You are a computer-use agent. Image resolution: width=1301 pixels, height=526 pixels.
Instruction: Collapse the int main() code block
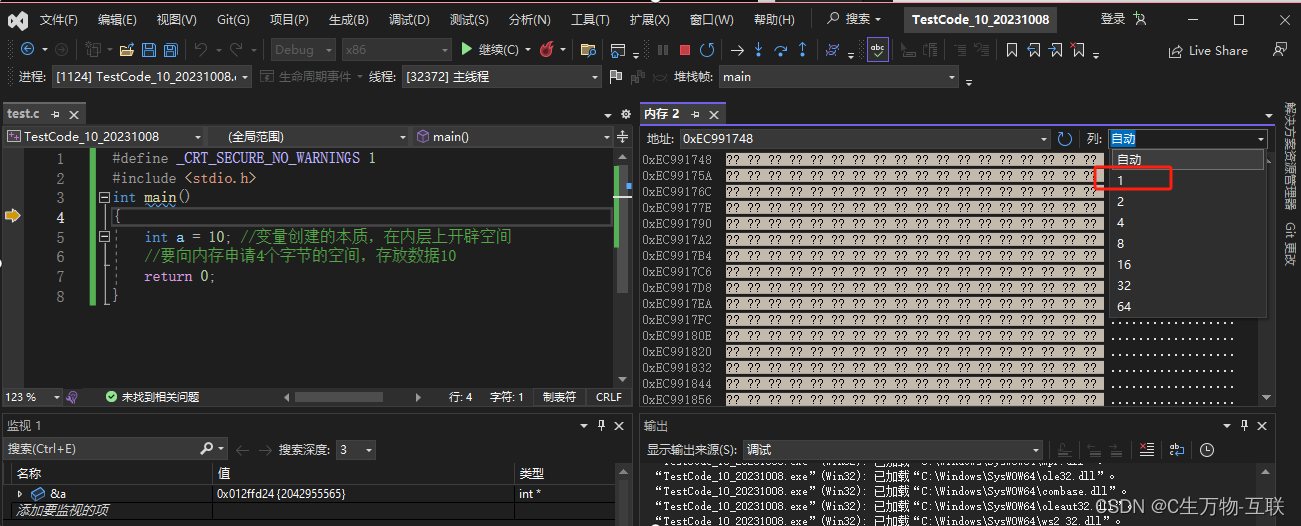click(104, 198)
